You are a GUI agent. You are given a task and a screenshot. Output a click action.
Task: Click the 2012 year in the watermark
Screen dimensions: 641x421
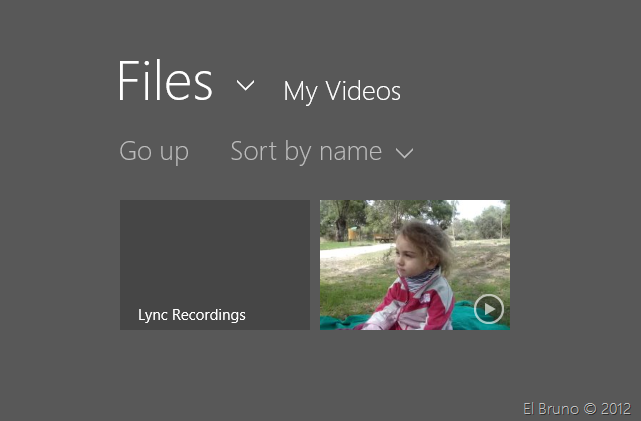pyautogui.click(x=616, y=408)
